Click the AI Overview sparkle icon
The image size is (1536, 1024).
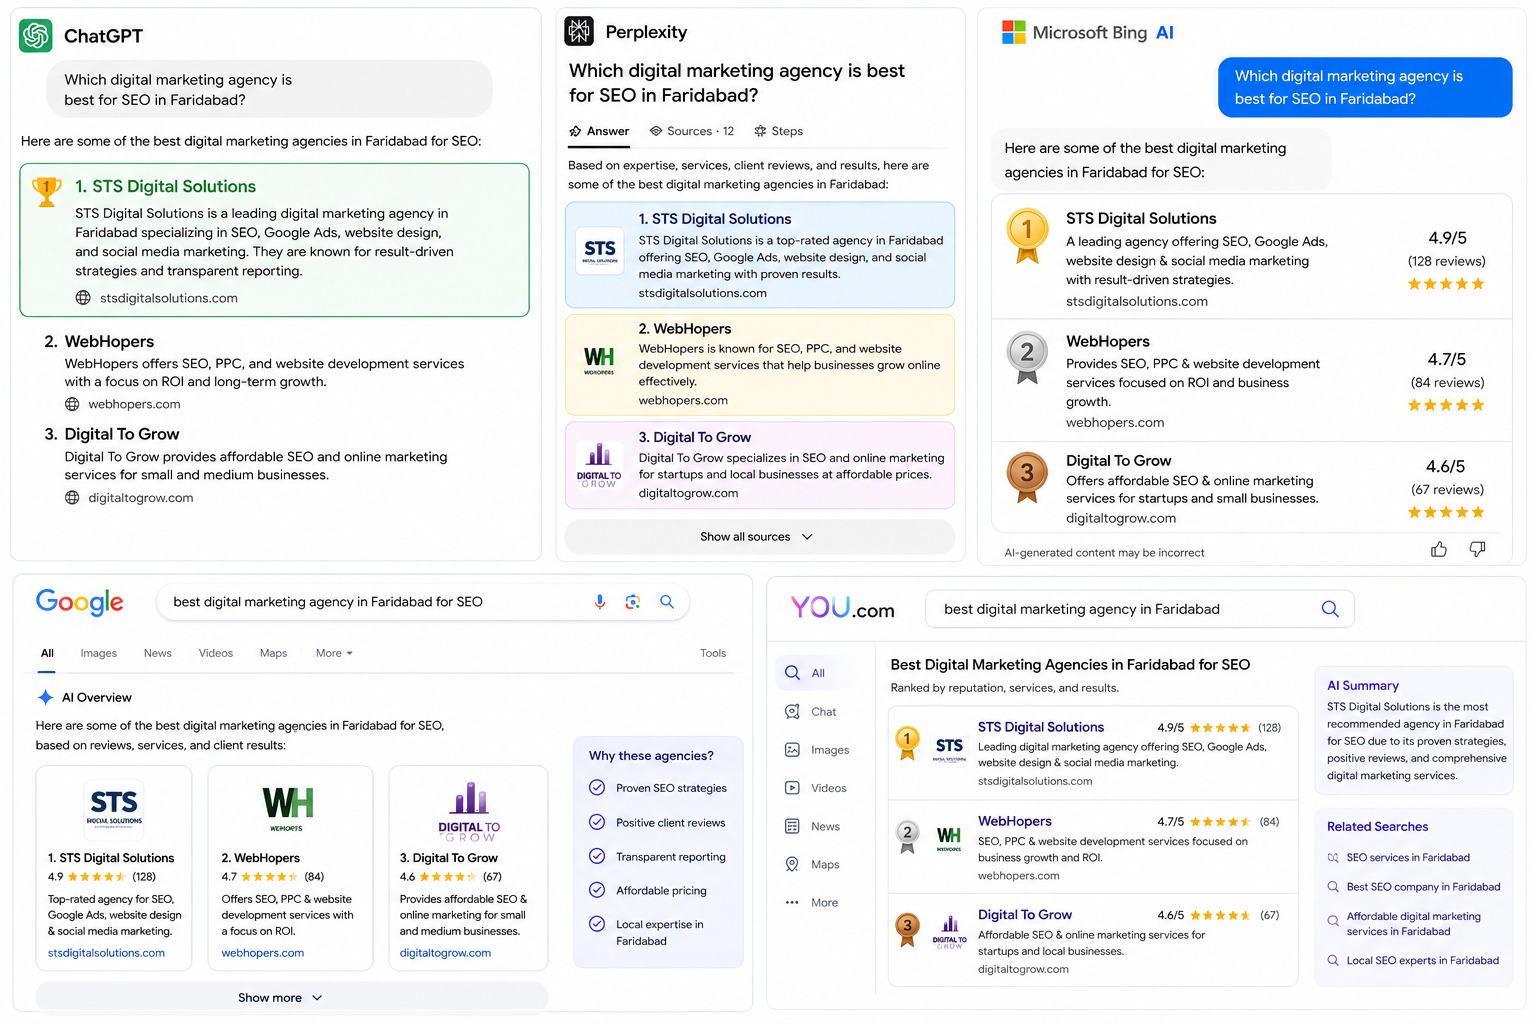(45, 697)
